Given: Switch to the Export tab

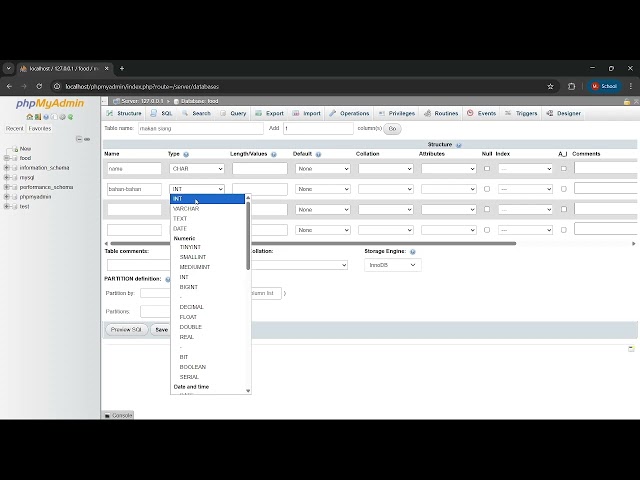Looking at the screenshot, I should point(269,113).
